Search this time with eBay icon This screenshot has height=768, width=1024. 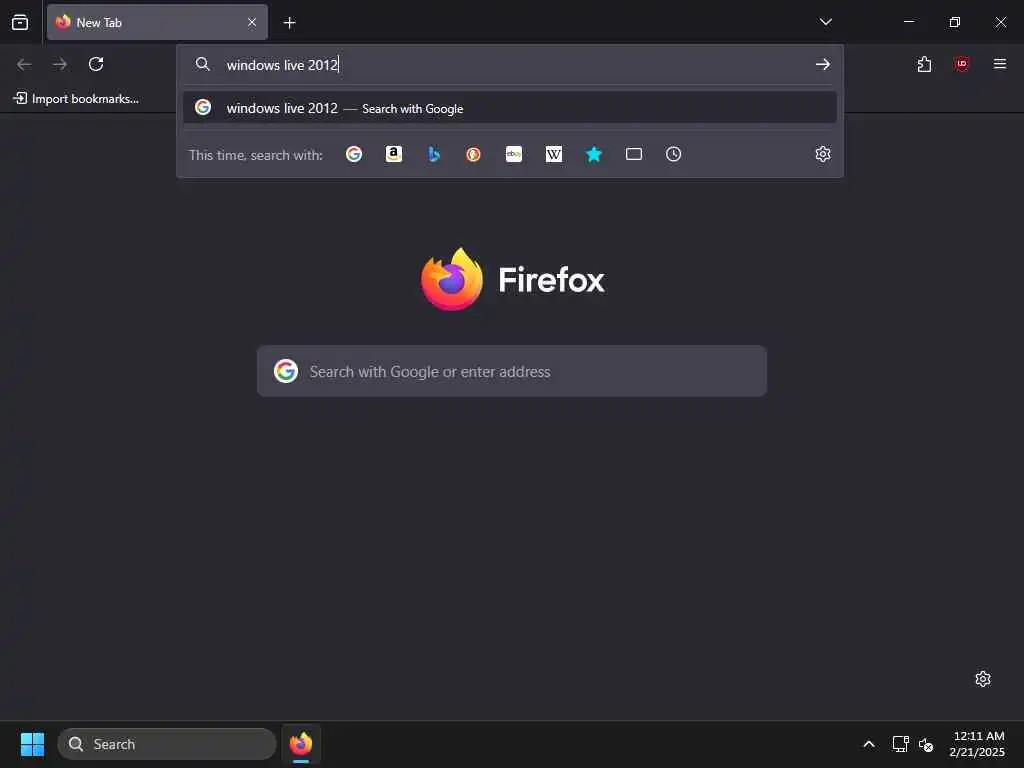point(513,154)
